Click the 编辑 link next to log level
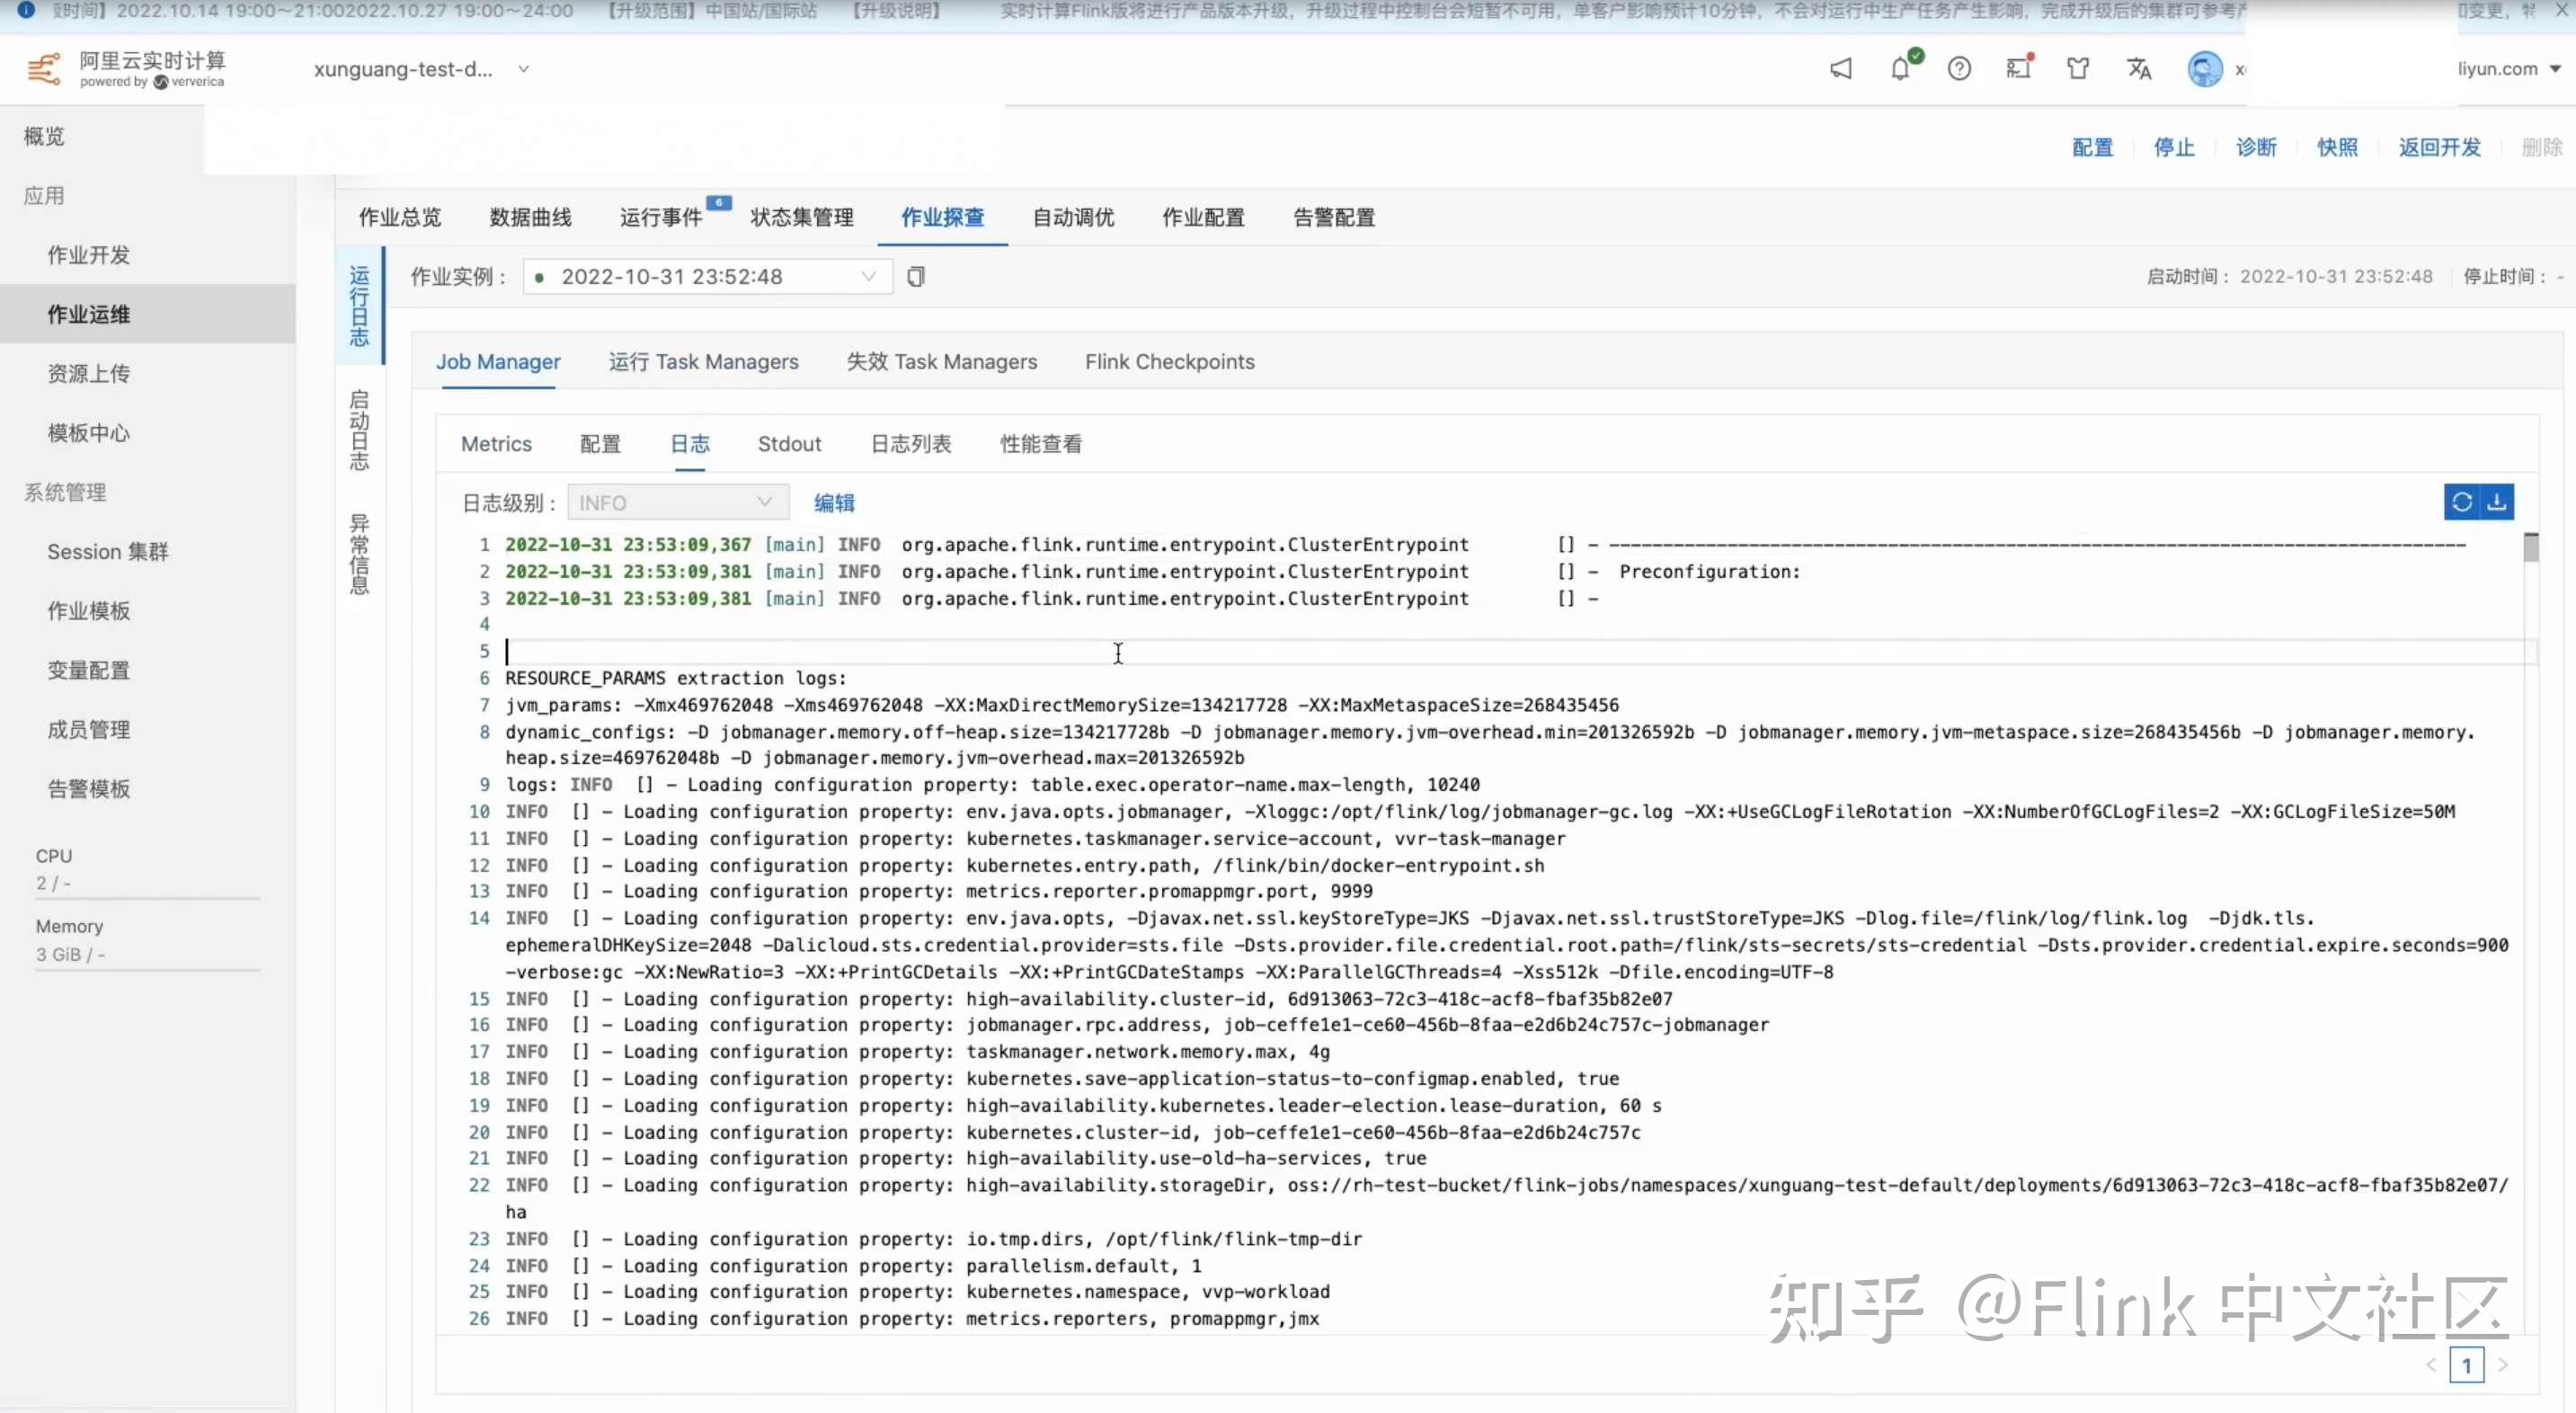The height and width of the screenshot is (1413, 2576). tap(834, 503)
